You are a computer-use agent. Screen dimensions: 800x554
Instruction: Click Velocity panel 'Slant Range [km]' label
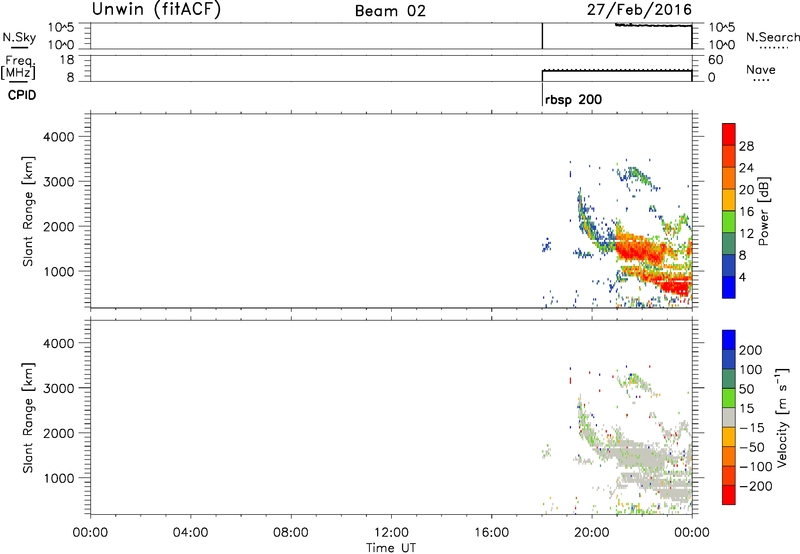coord(28,417)
